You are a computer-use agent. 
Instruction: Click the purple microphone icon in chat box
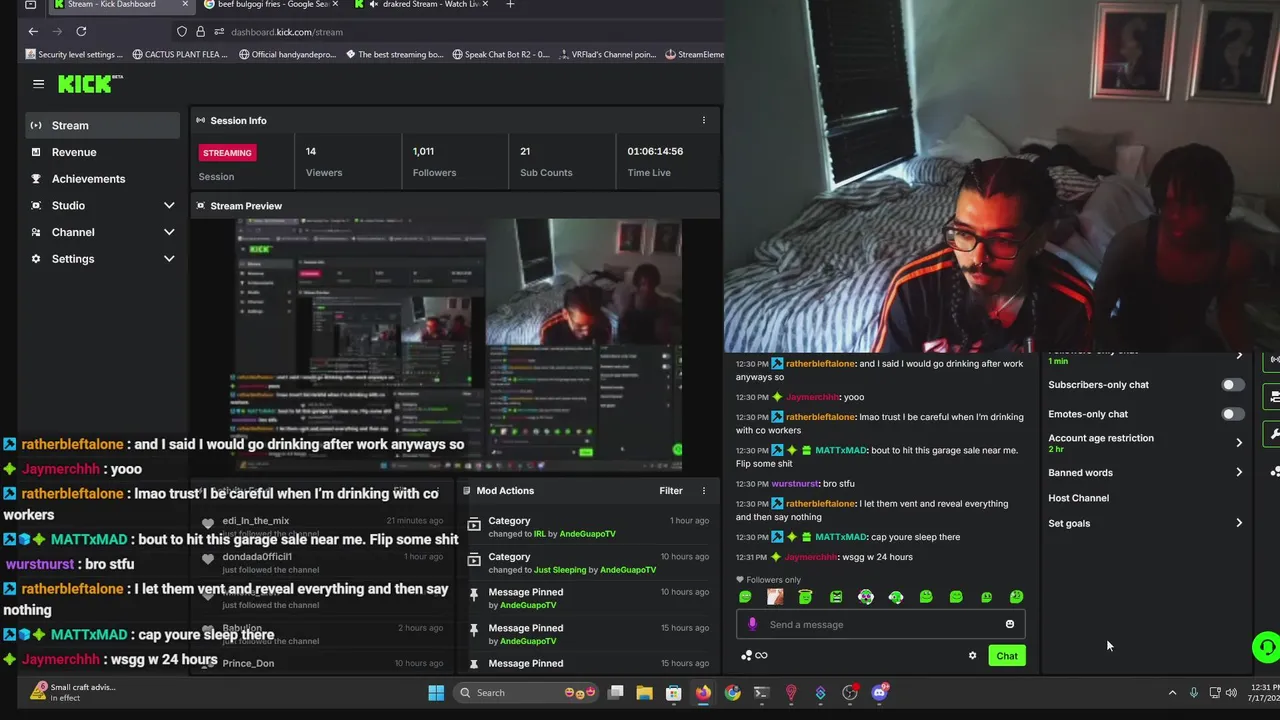(752, 625)
